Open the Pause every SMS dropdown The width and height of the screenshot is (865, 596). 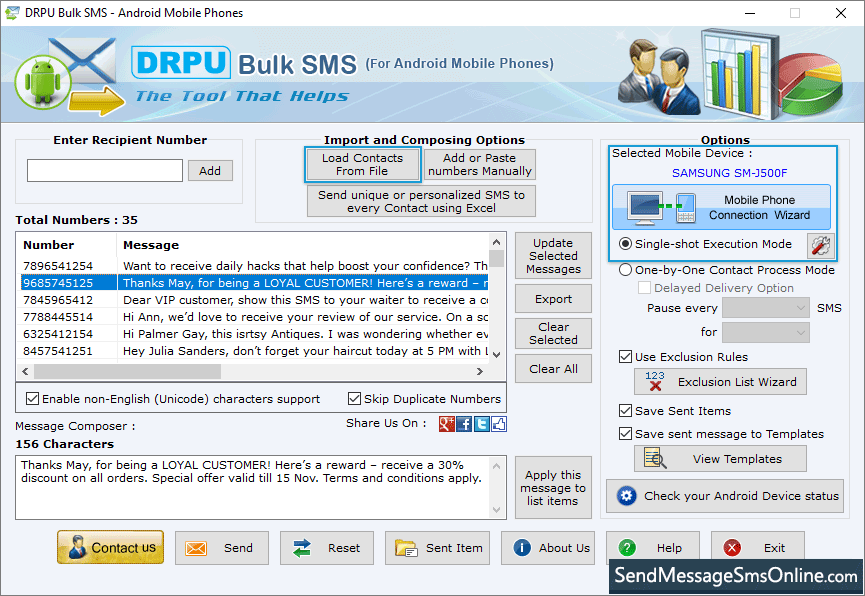[x=766, y=308]
